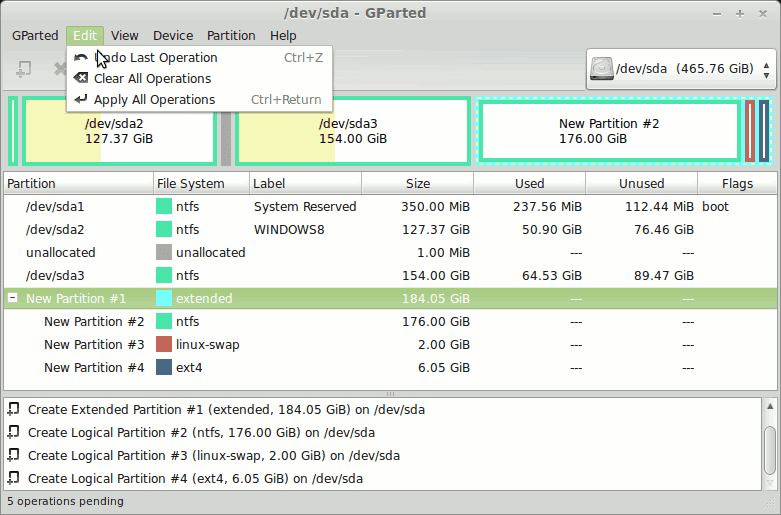This screenshot has width=781, height=515.
Task: Choose Undo Last Operation
Action: pos(199,57)
